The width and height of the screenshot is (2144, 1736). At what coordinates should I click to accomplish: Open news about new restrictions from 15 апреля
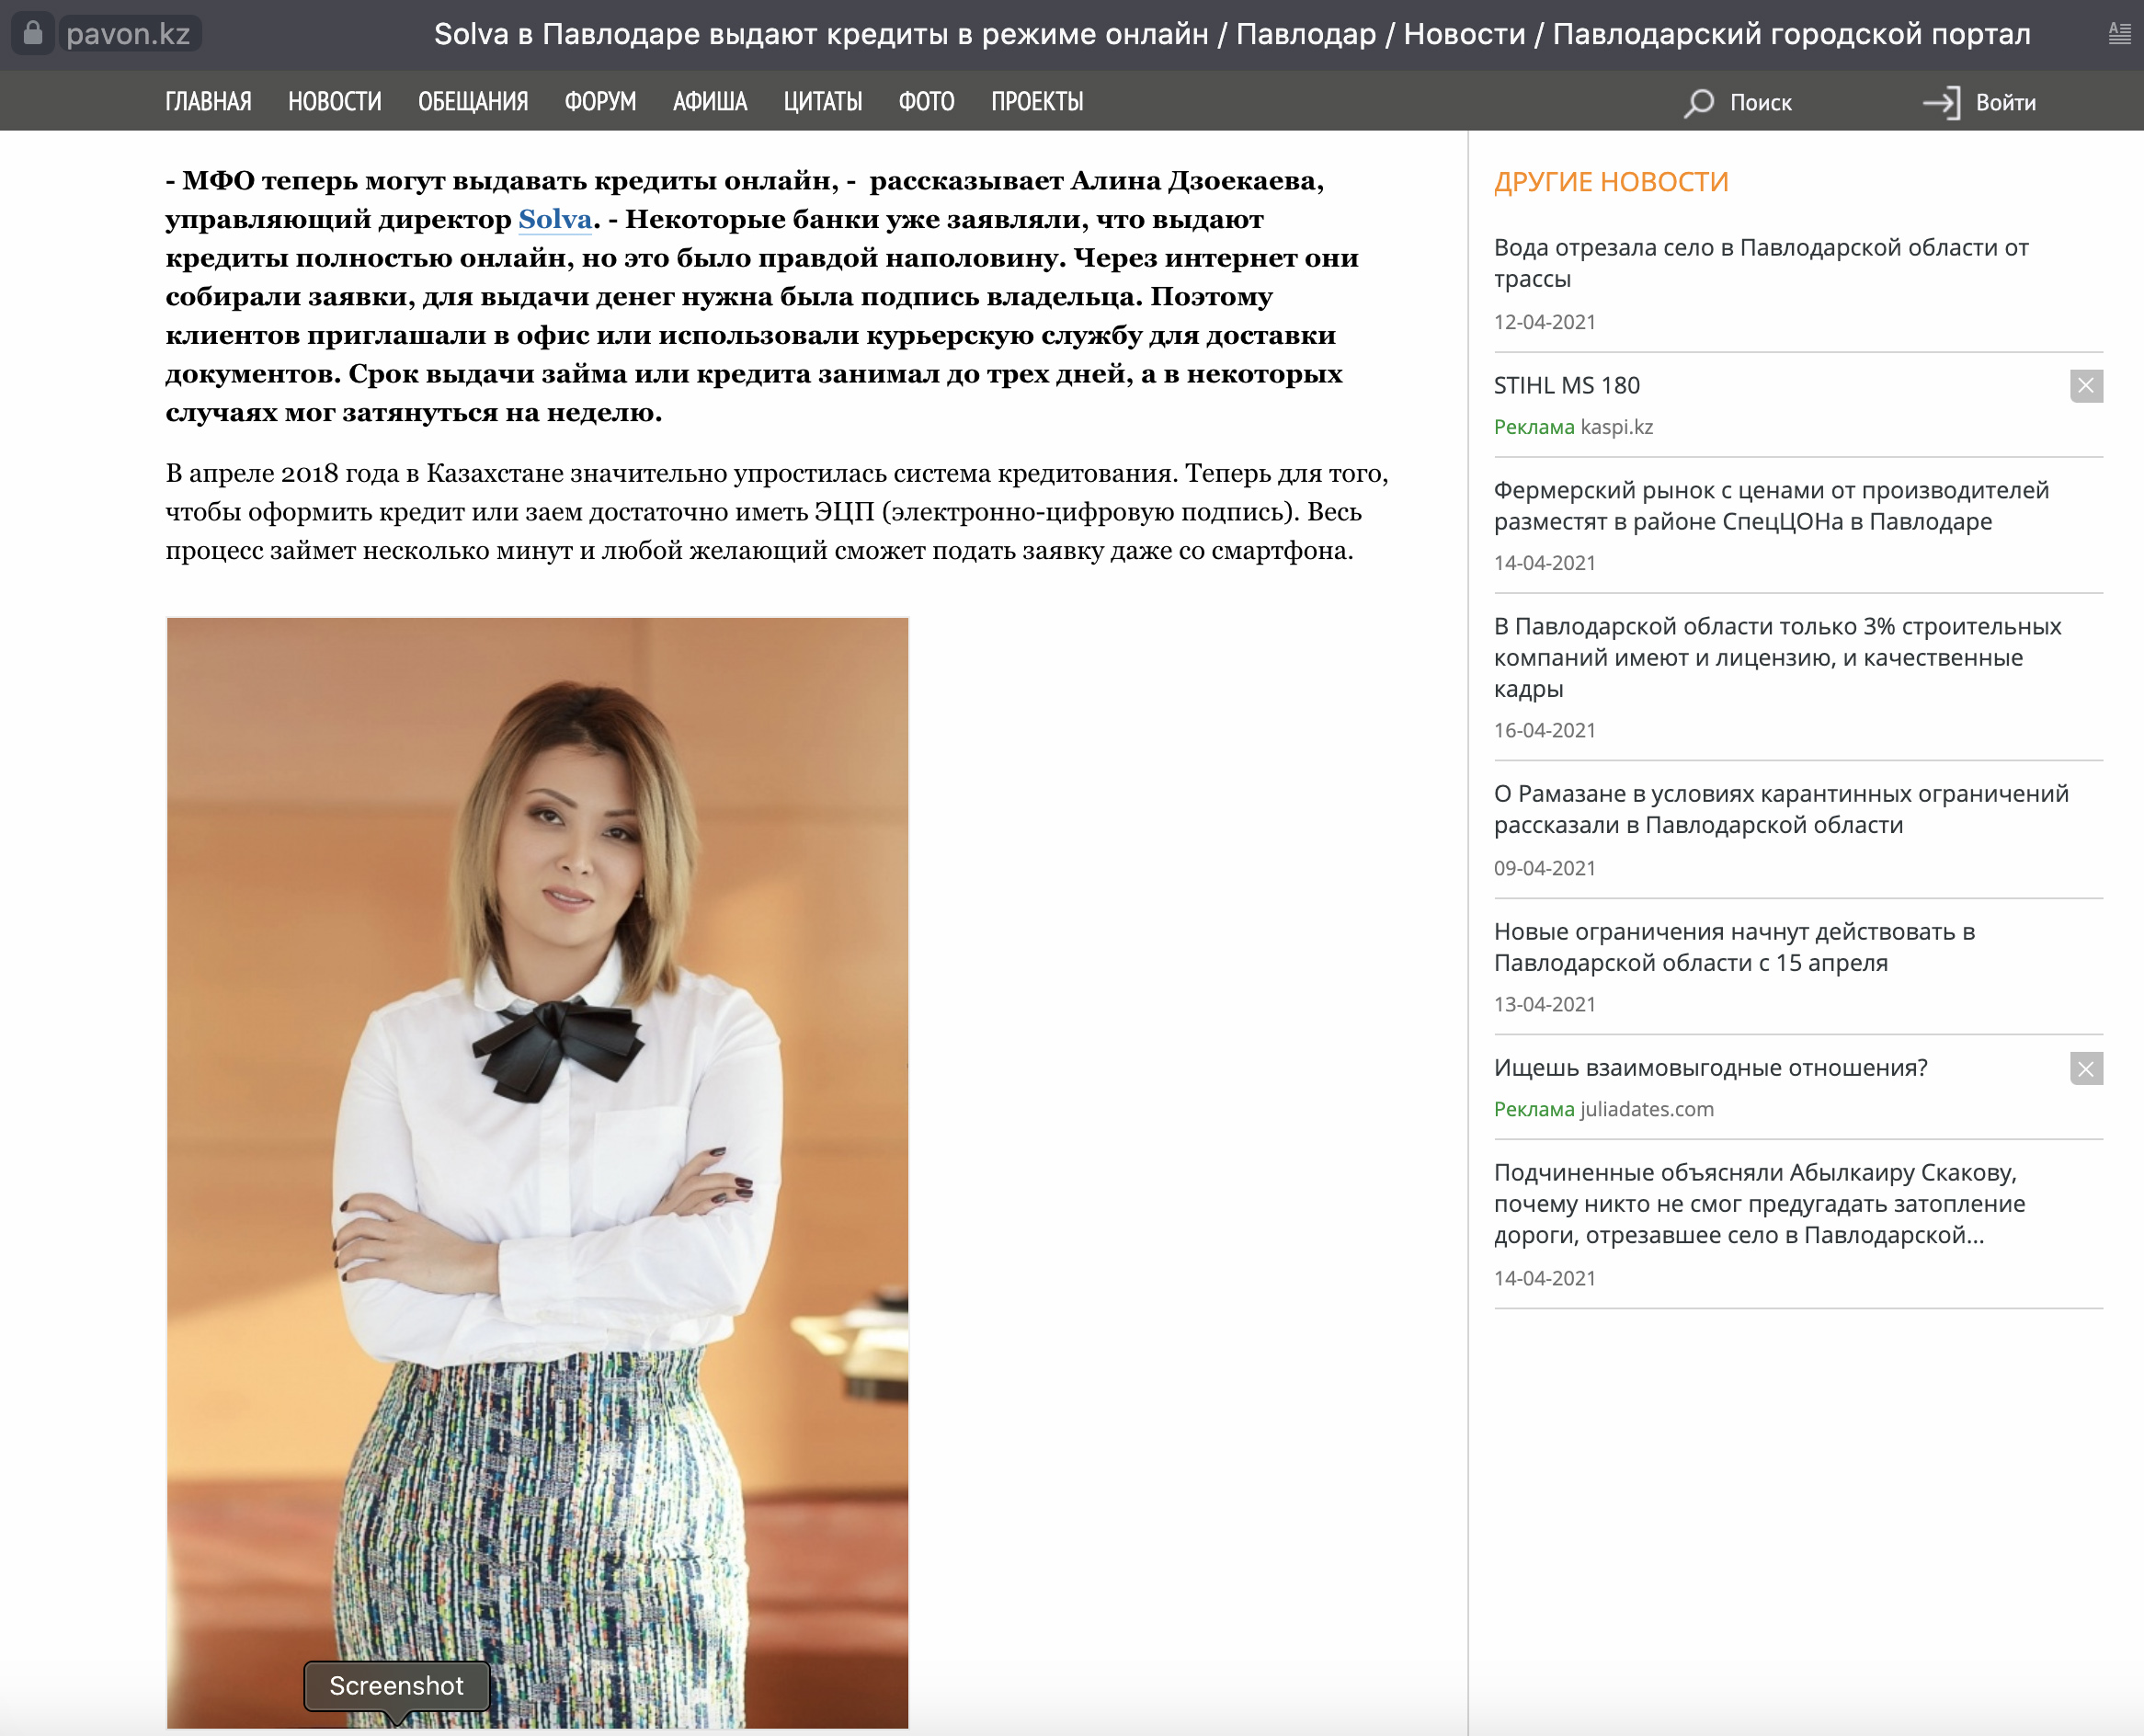tap(1734, 947)
